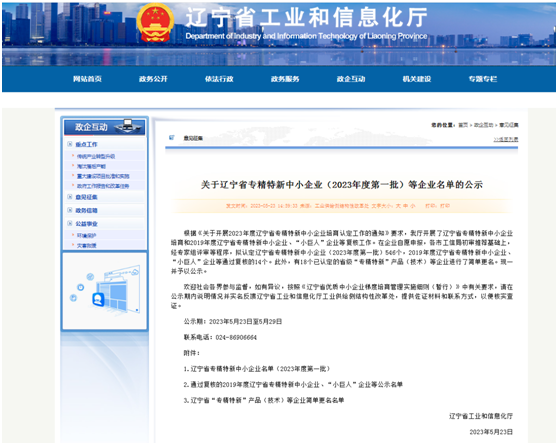Viewport: 558px width, 445px height.
Task: Click the orange arrow bullet before 环境保护
Action: coord(73,235)
